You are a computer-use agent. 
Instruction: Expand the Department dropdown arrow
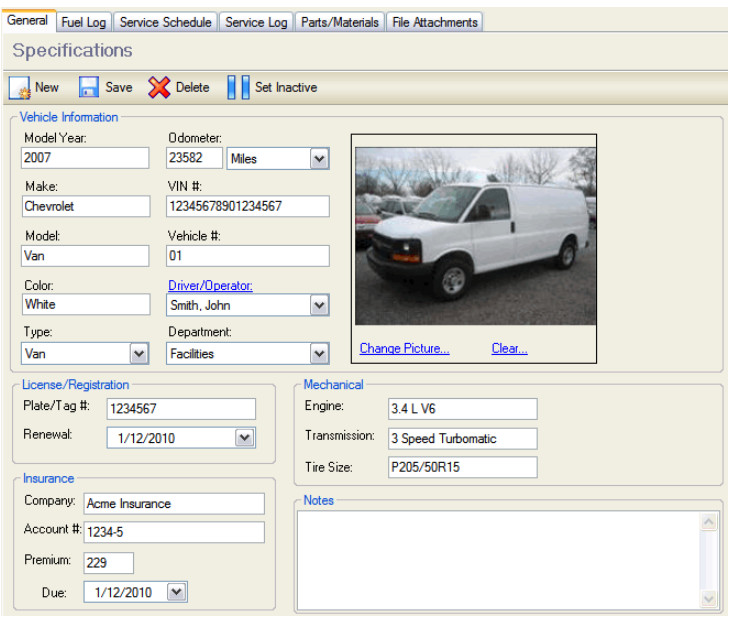click(319, 354)
